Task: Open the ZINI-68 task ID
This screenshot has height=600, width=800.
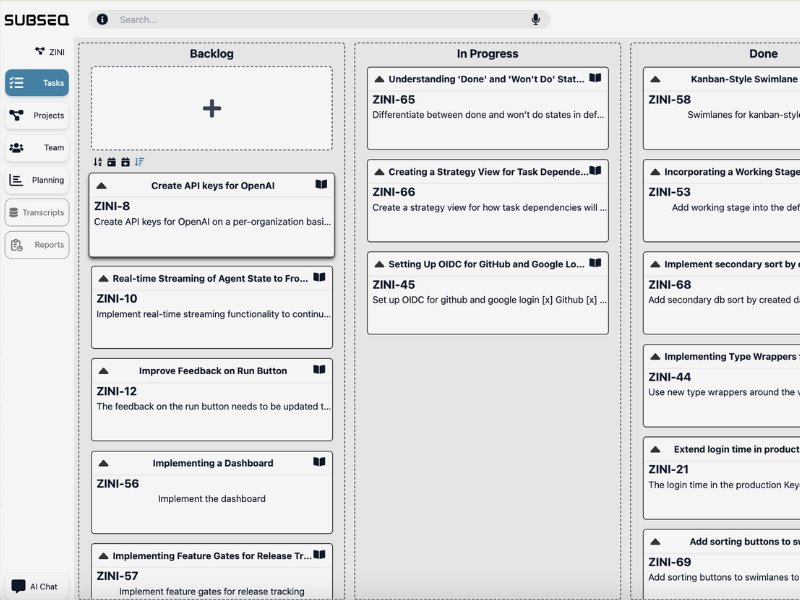Action: tap(670, 285)
